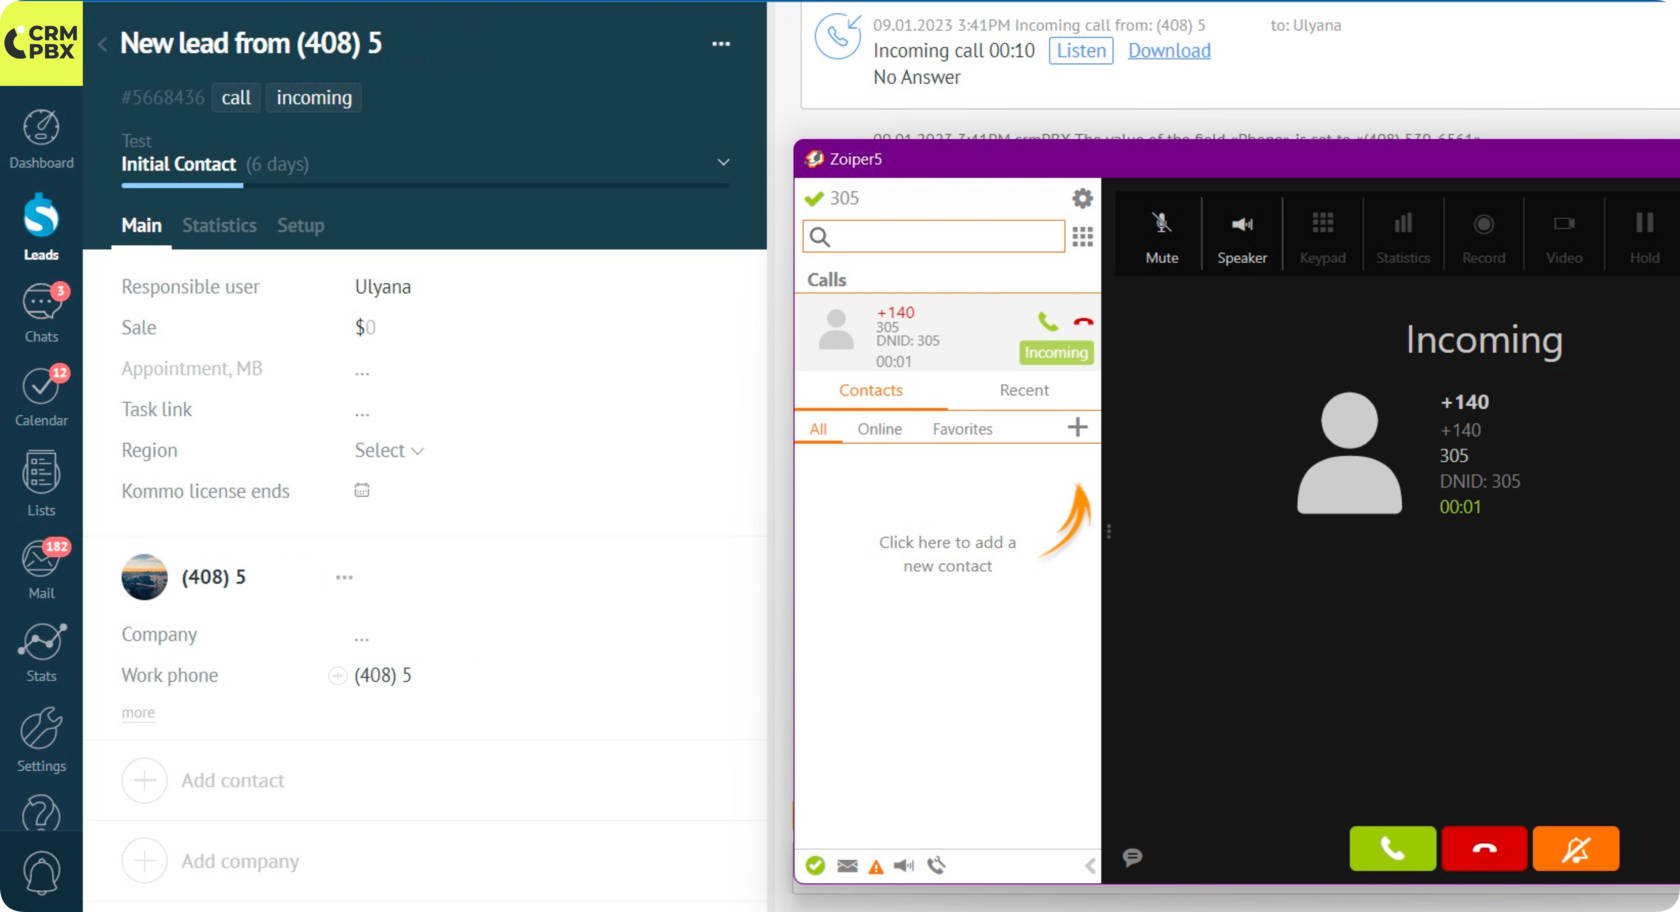Open Chats in the left sidebar

coord(41,312)
